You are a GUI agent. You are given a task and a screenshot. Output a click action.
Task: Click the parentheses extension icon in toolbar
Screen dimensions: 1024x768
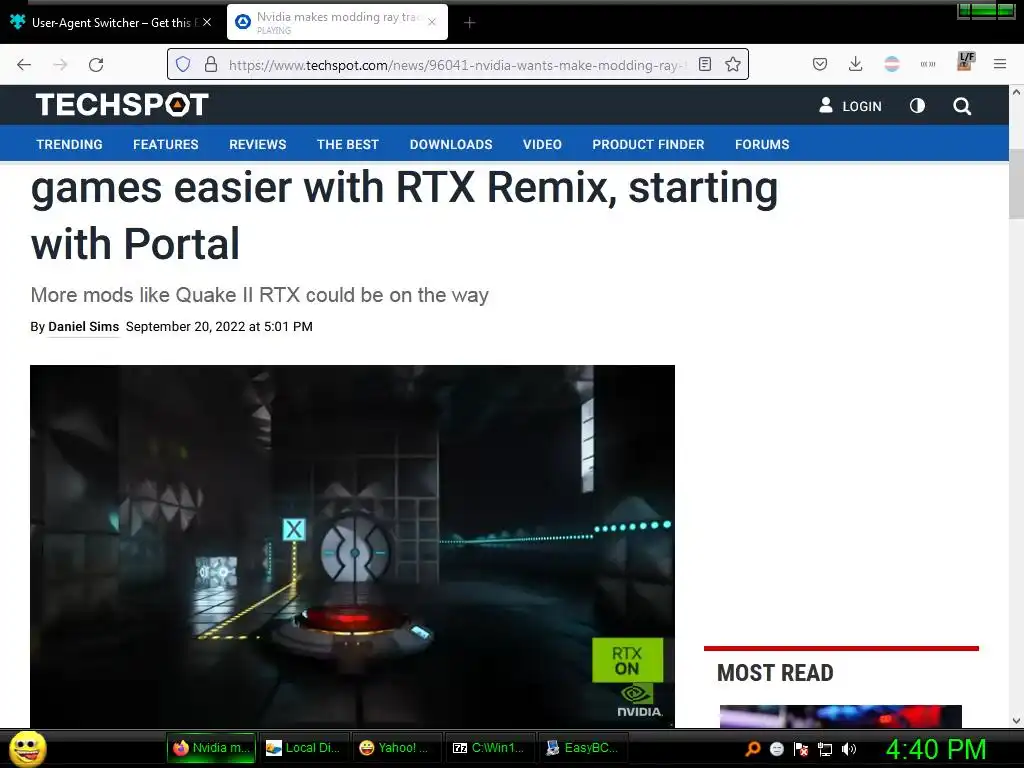(x=927, y=64)
